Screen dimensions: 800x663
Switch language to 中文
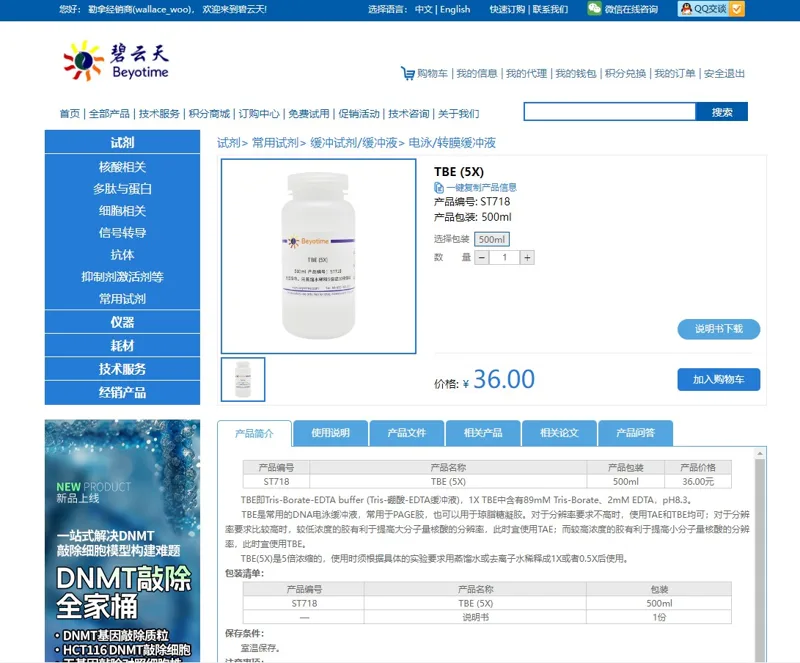(423, 9)
